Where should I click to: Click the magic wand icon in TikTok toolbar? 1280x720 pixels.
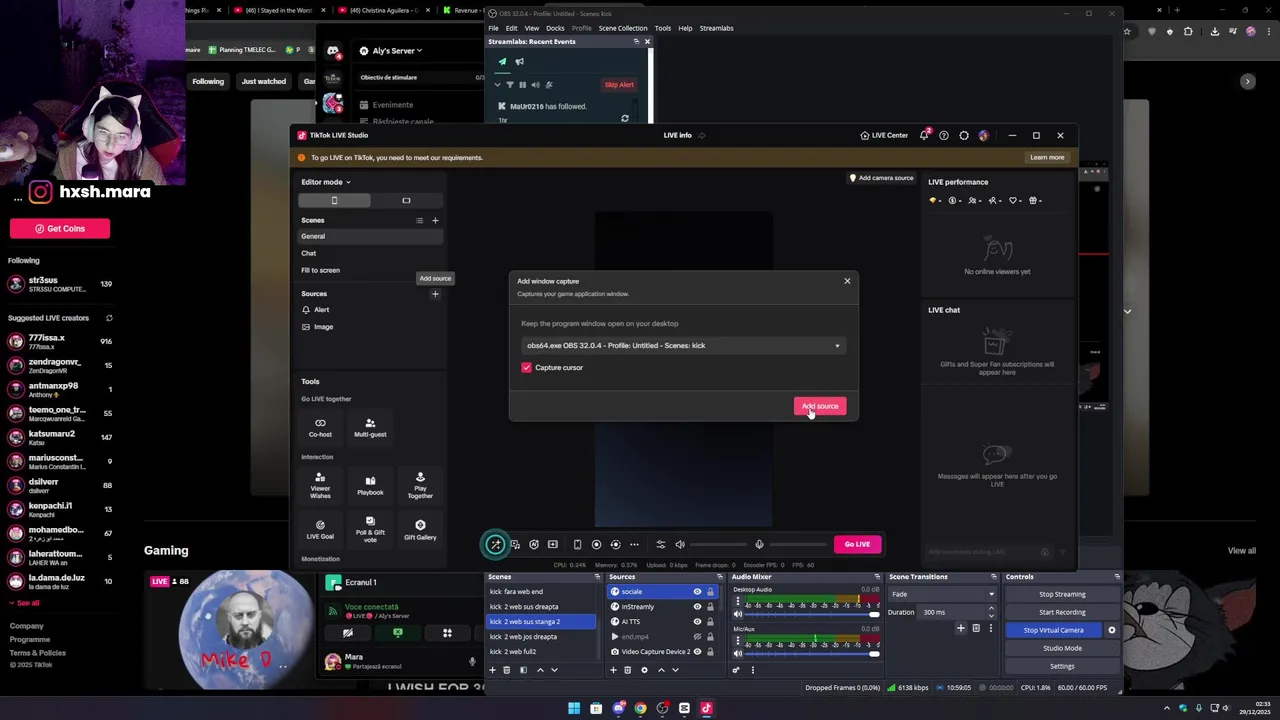coord(495,544)
